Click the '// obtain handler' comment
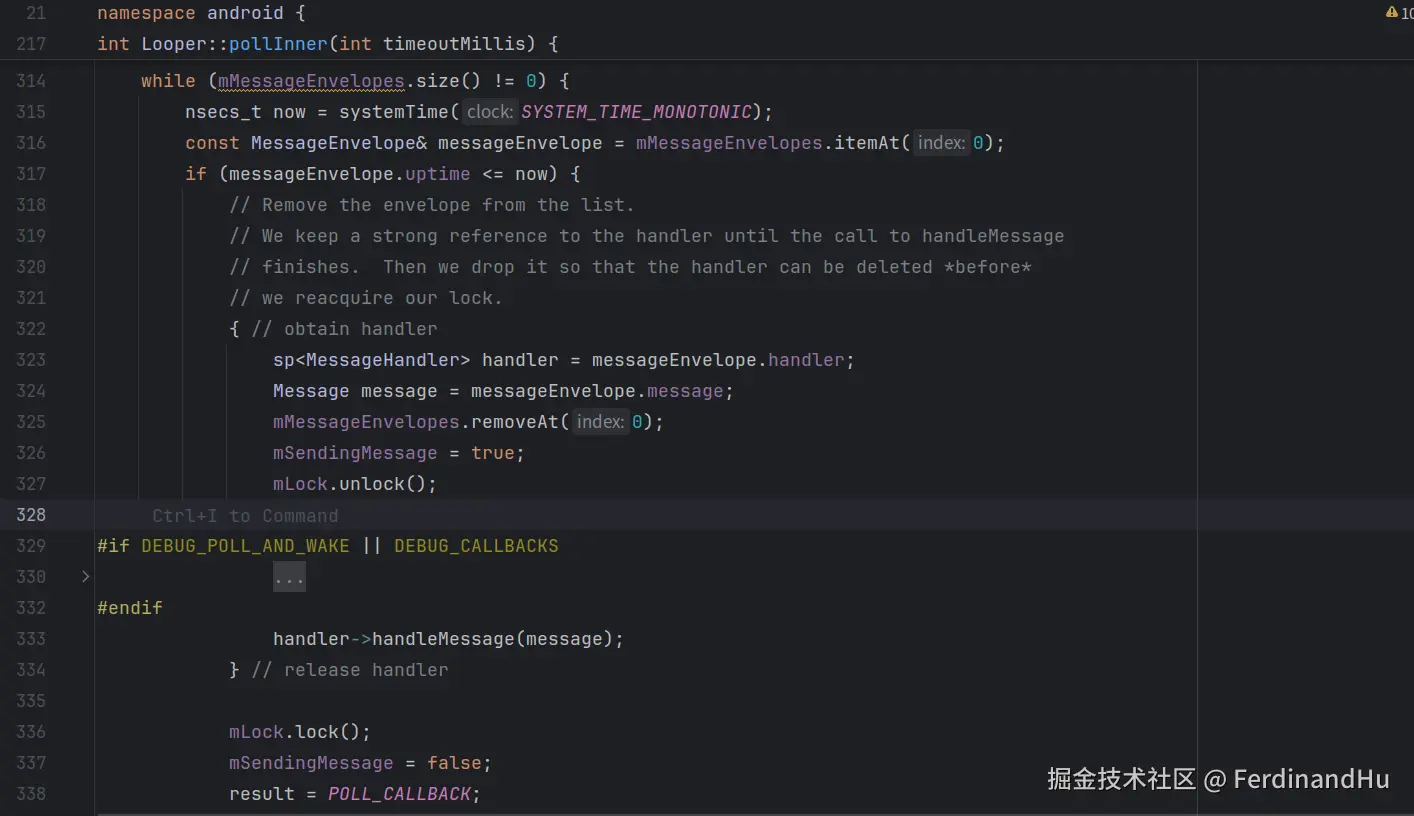Viewport: 1414px width, 816px height. tap(344, 329)
